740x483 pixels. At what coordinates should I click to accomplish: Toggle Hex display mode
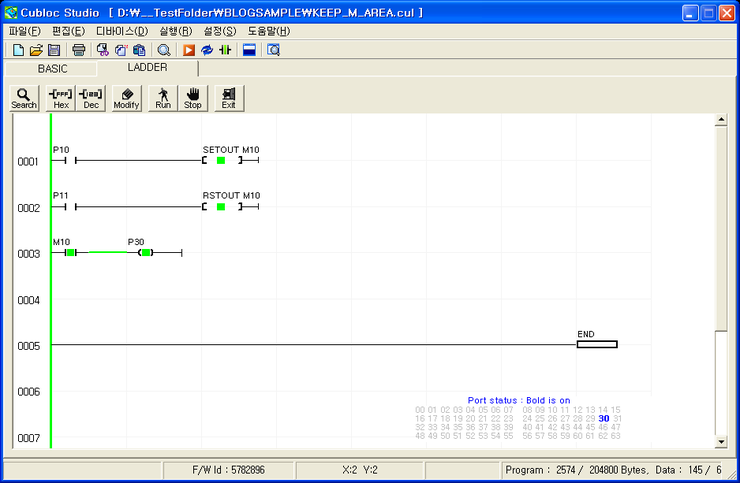tap(61, 98)
